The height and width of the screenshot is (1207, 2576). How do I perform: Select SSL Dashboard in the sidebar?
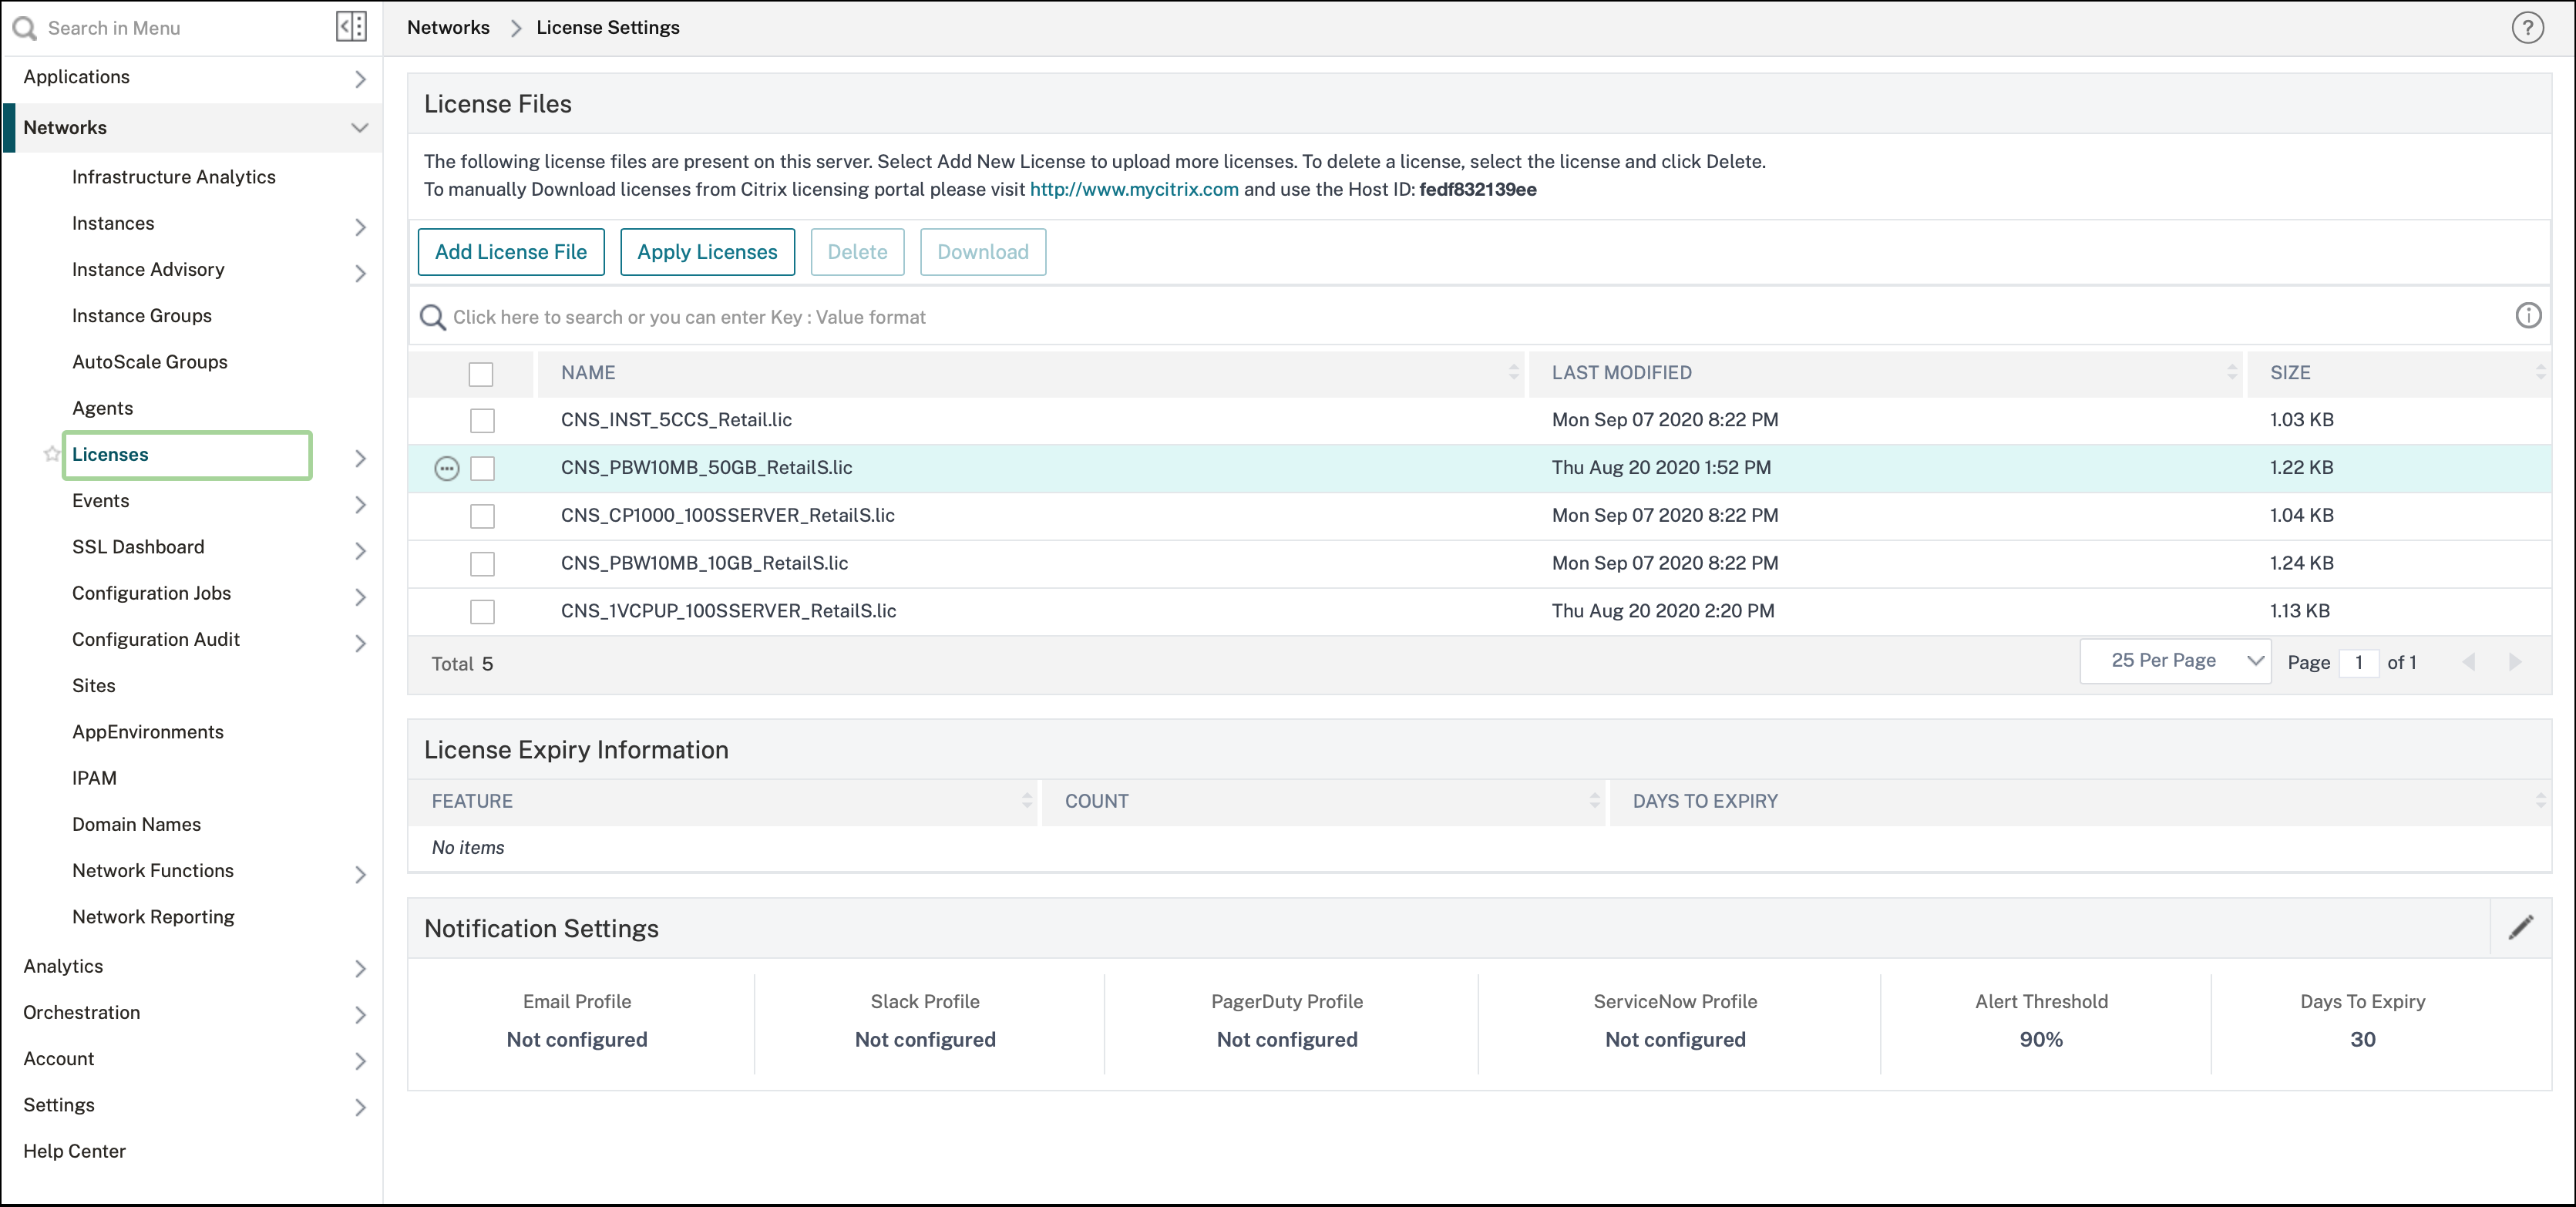click(138, 547)
